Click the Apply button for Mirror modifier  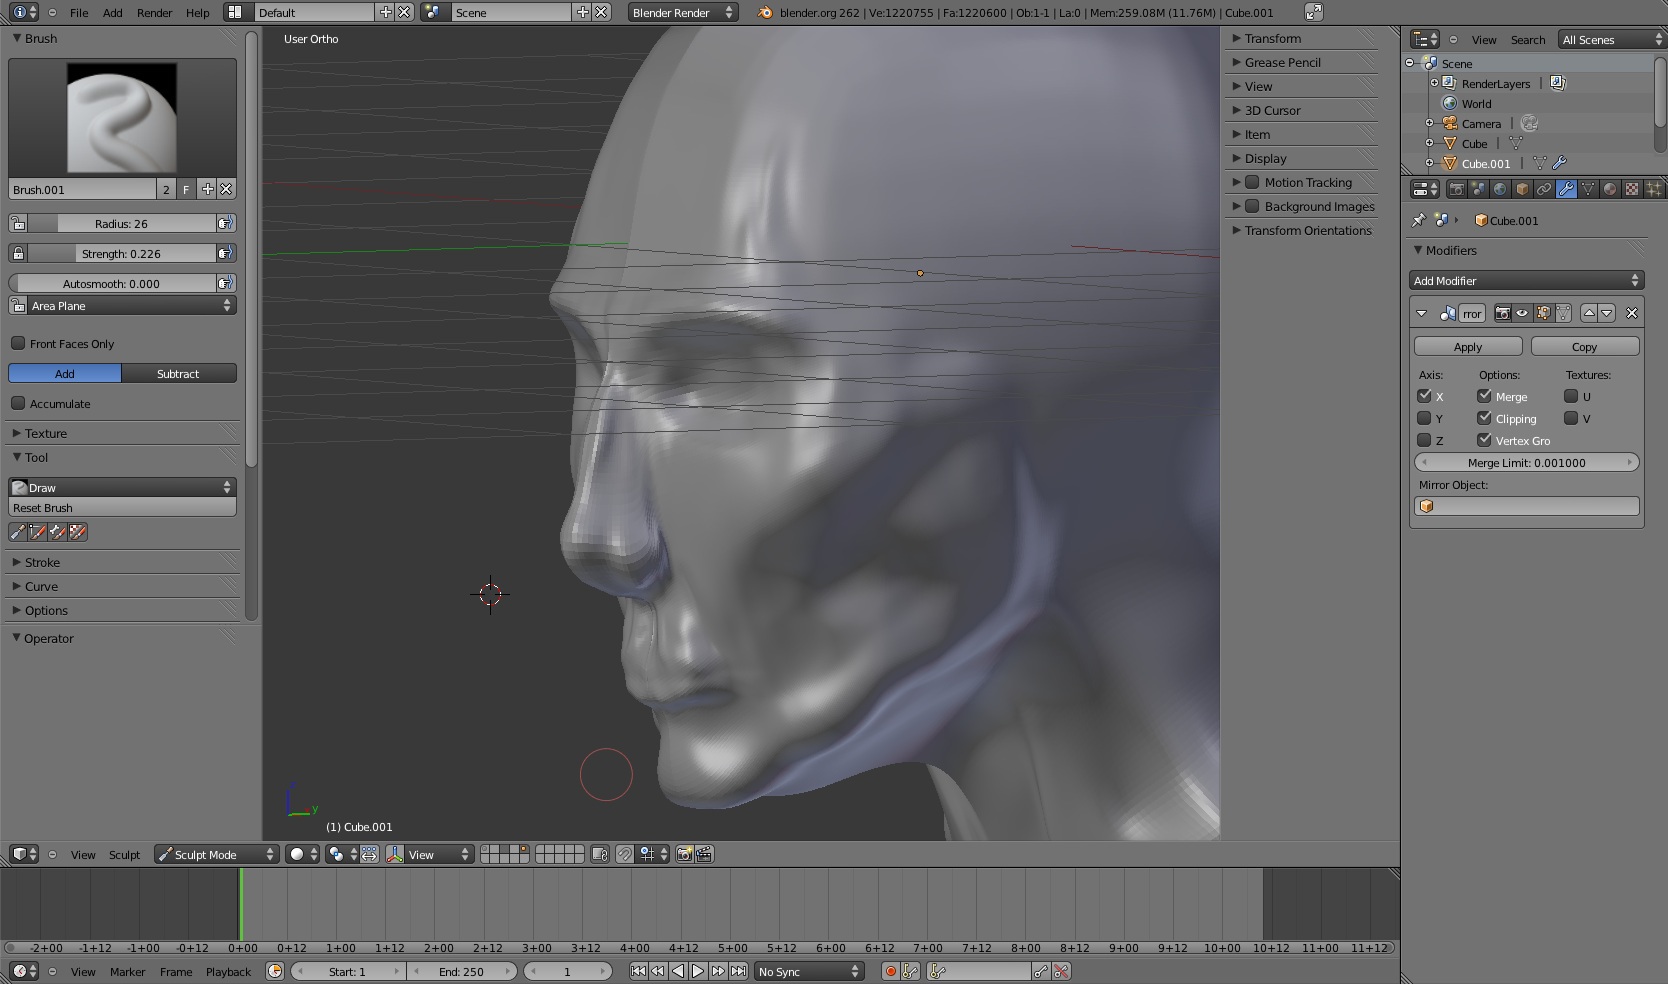click(1467, 347)
